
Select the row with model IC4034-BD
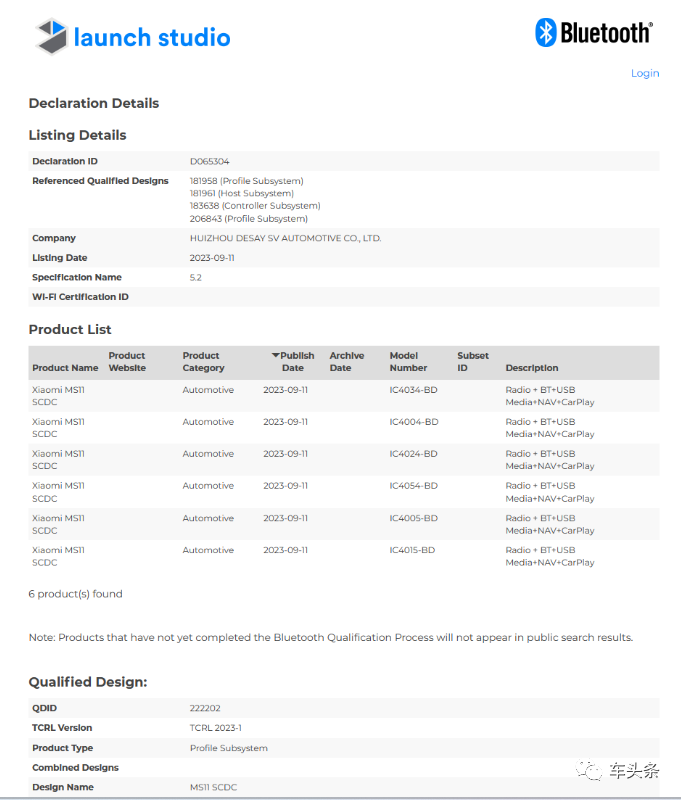tap(413, 390)
